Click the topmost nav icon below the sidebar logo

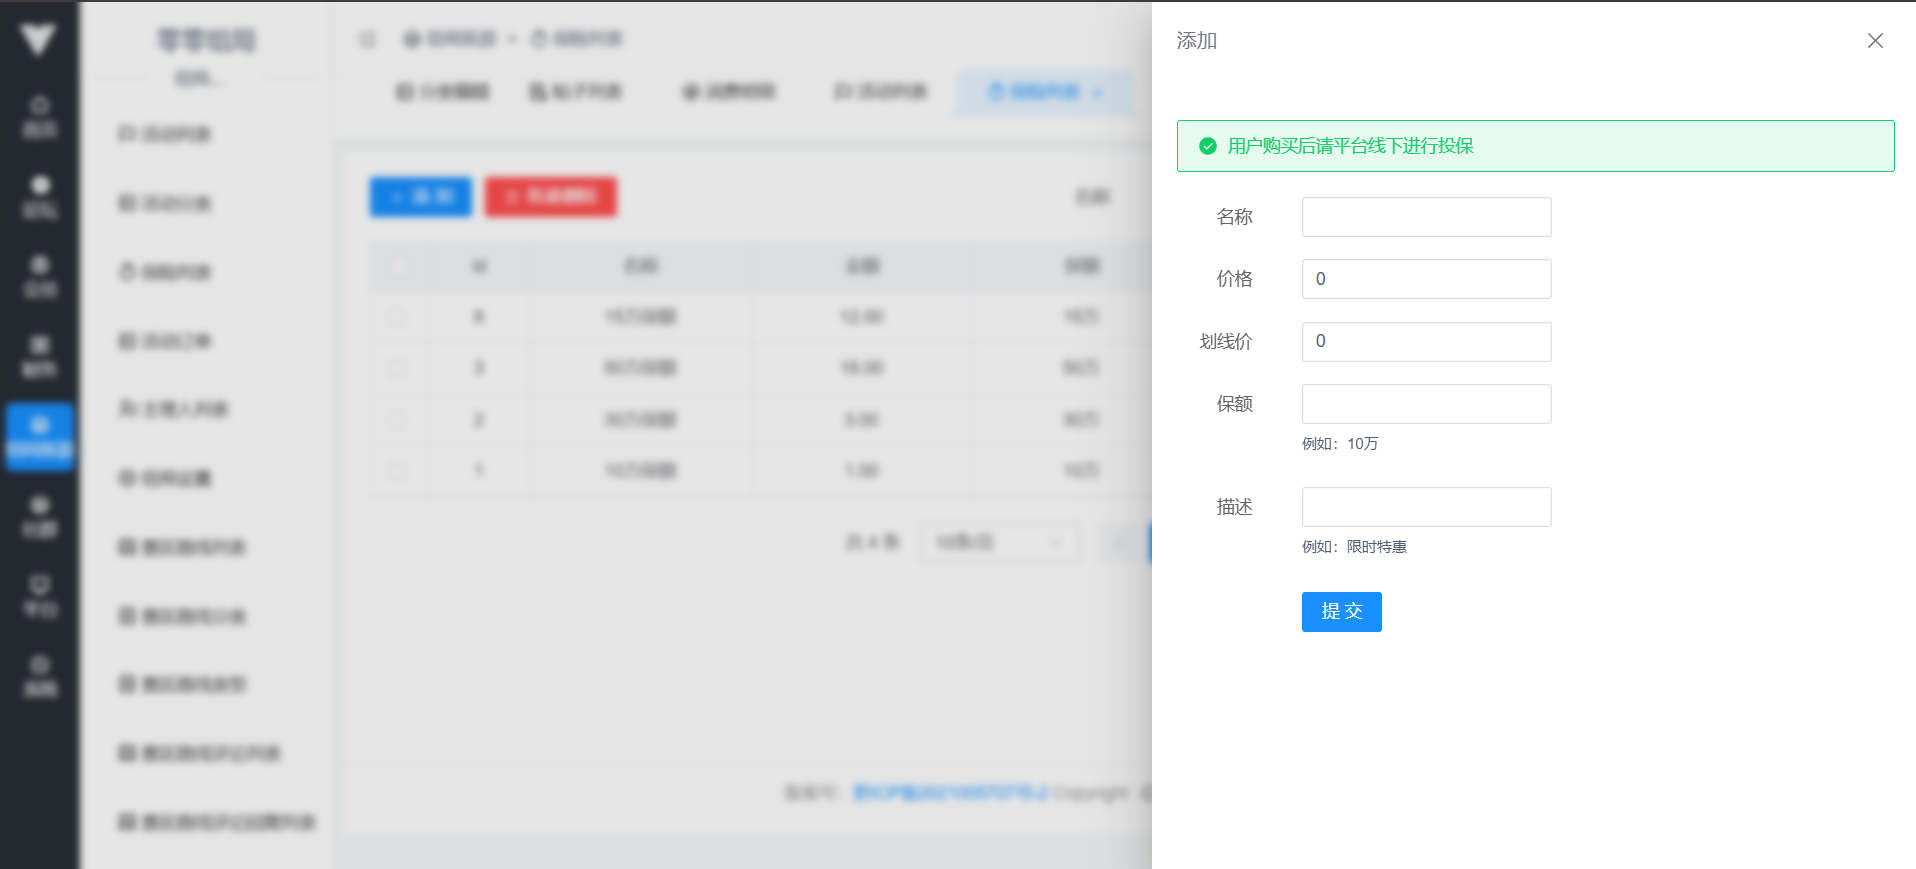point(40,116)
